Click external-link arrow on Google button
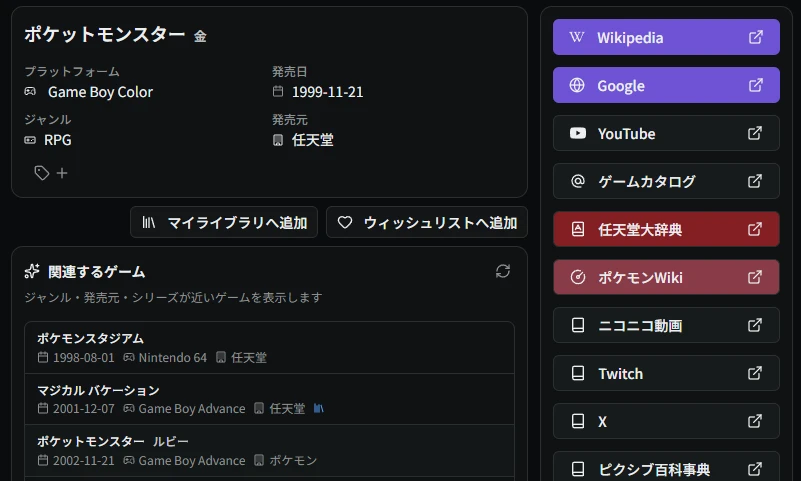The image size is (801, 481). click(x=756, y=85)
